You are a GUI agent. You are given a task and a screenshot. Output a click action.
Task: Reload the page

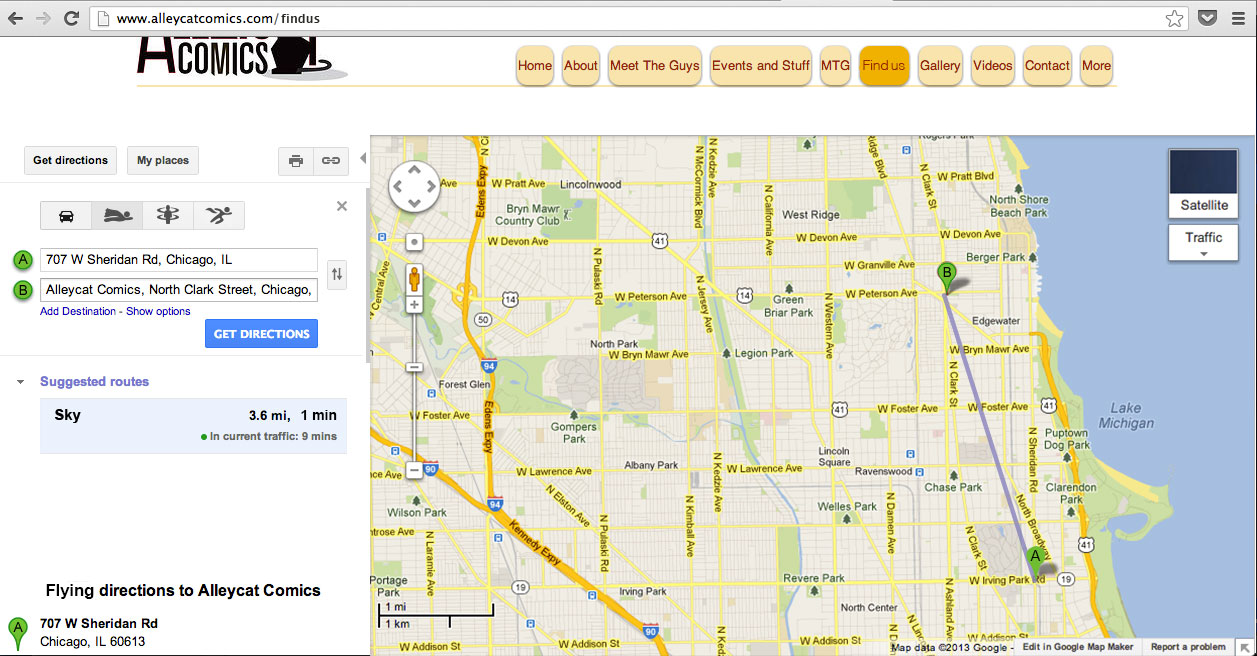coord(71,18)
